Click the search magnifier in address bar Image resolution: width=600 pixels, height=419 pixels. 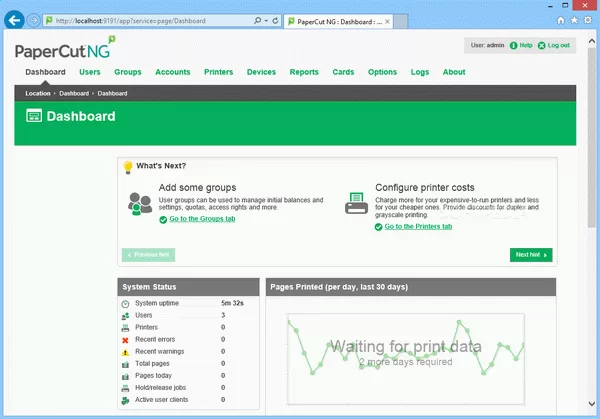[x=258, y=20]
